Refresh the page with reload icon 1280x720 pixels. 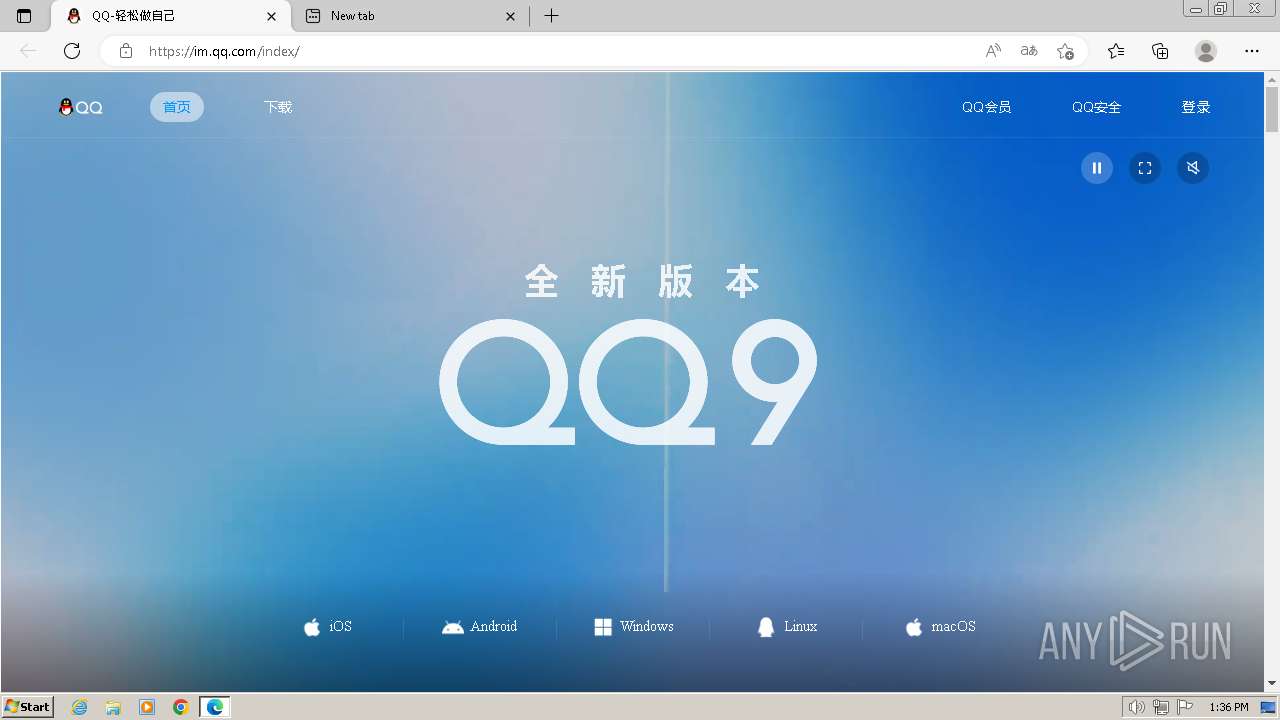[72, 51]
